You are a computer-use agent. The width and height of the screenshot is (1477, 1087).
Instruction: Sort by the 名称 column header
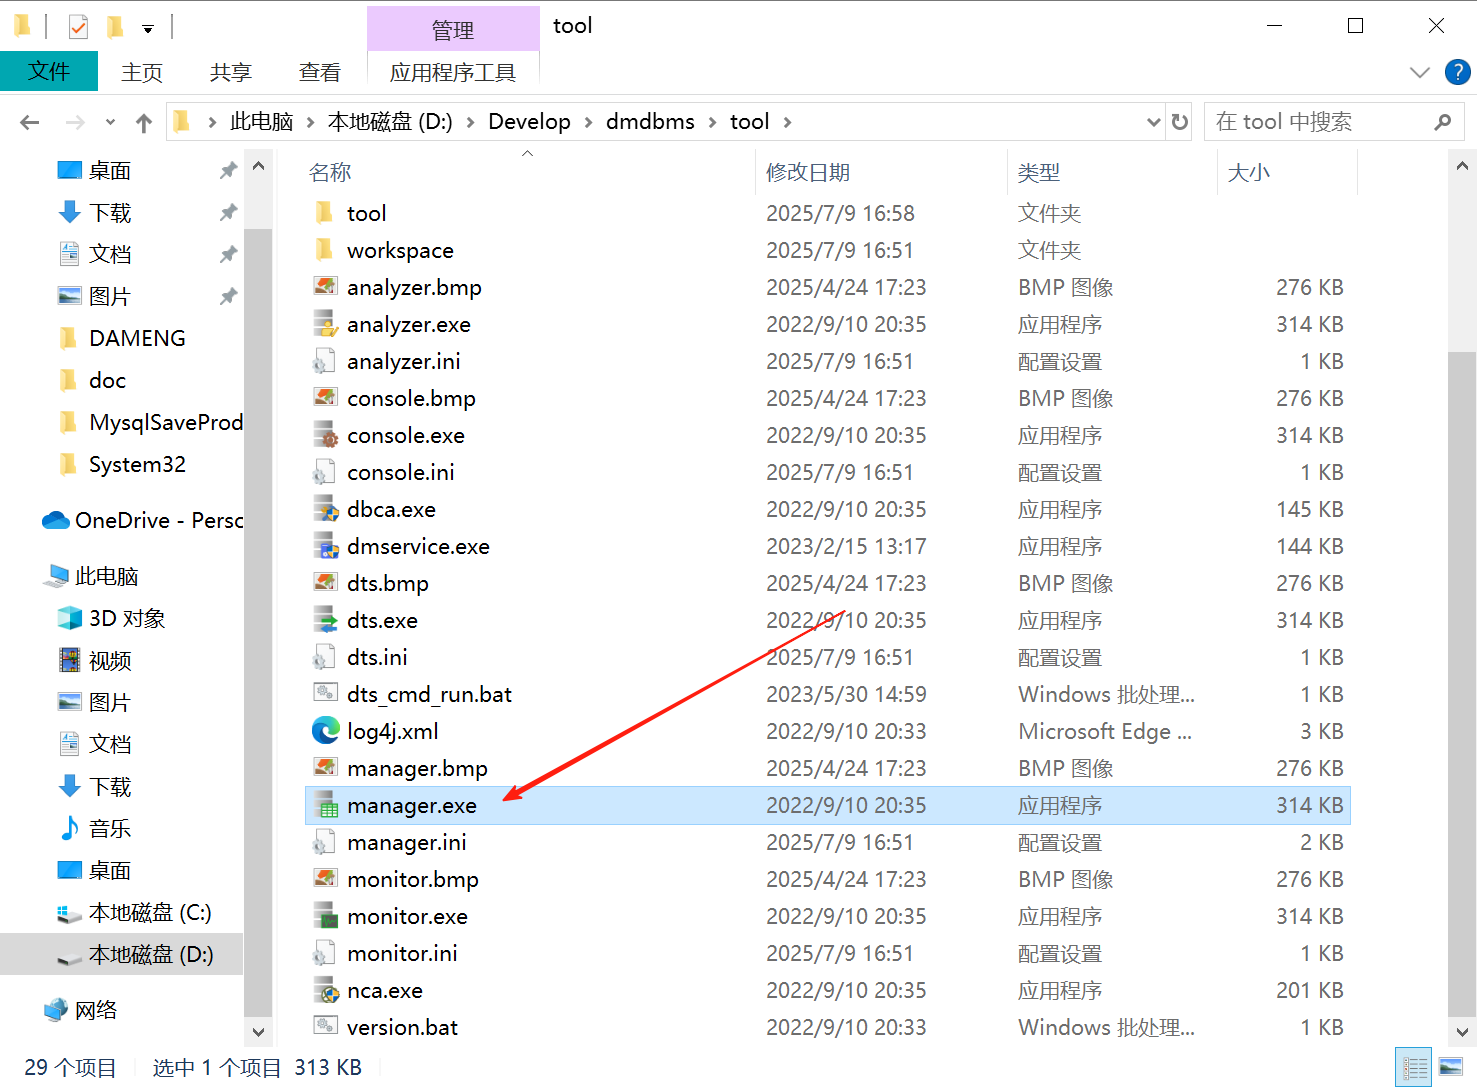click(x=330, y=172)
